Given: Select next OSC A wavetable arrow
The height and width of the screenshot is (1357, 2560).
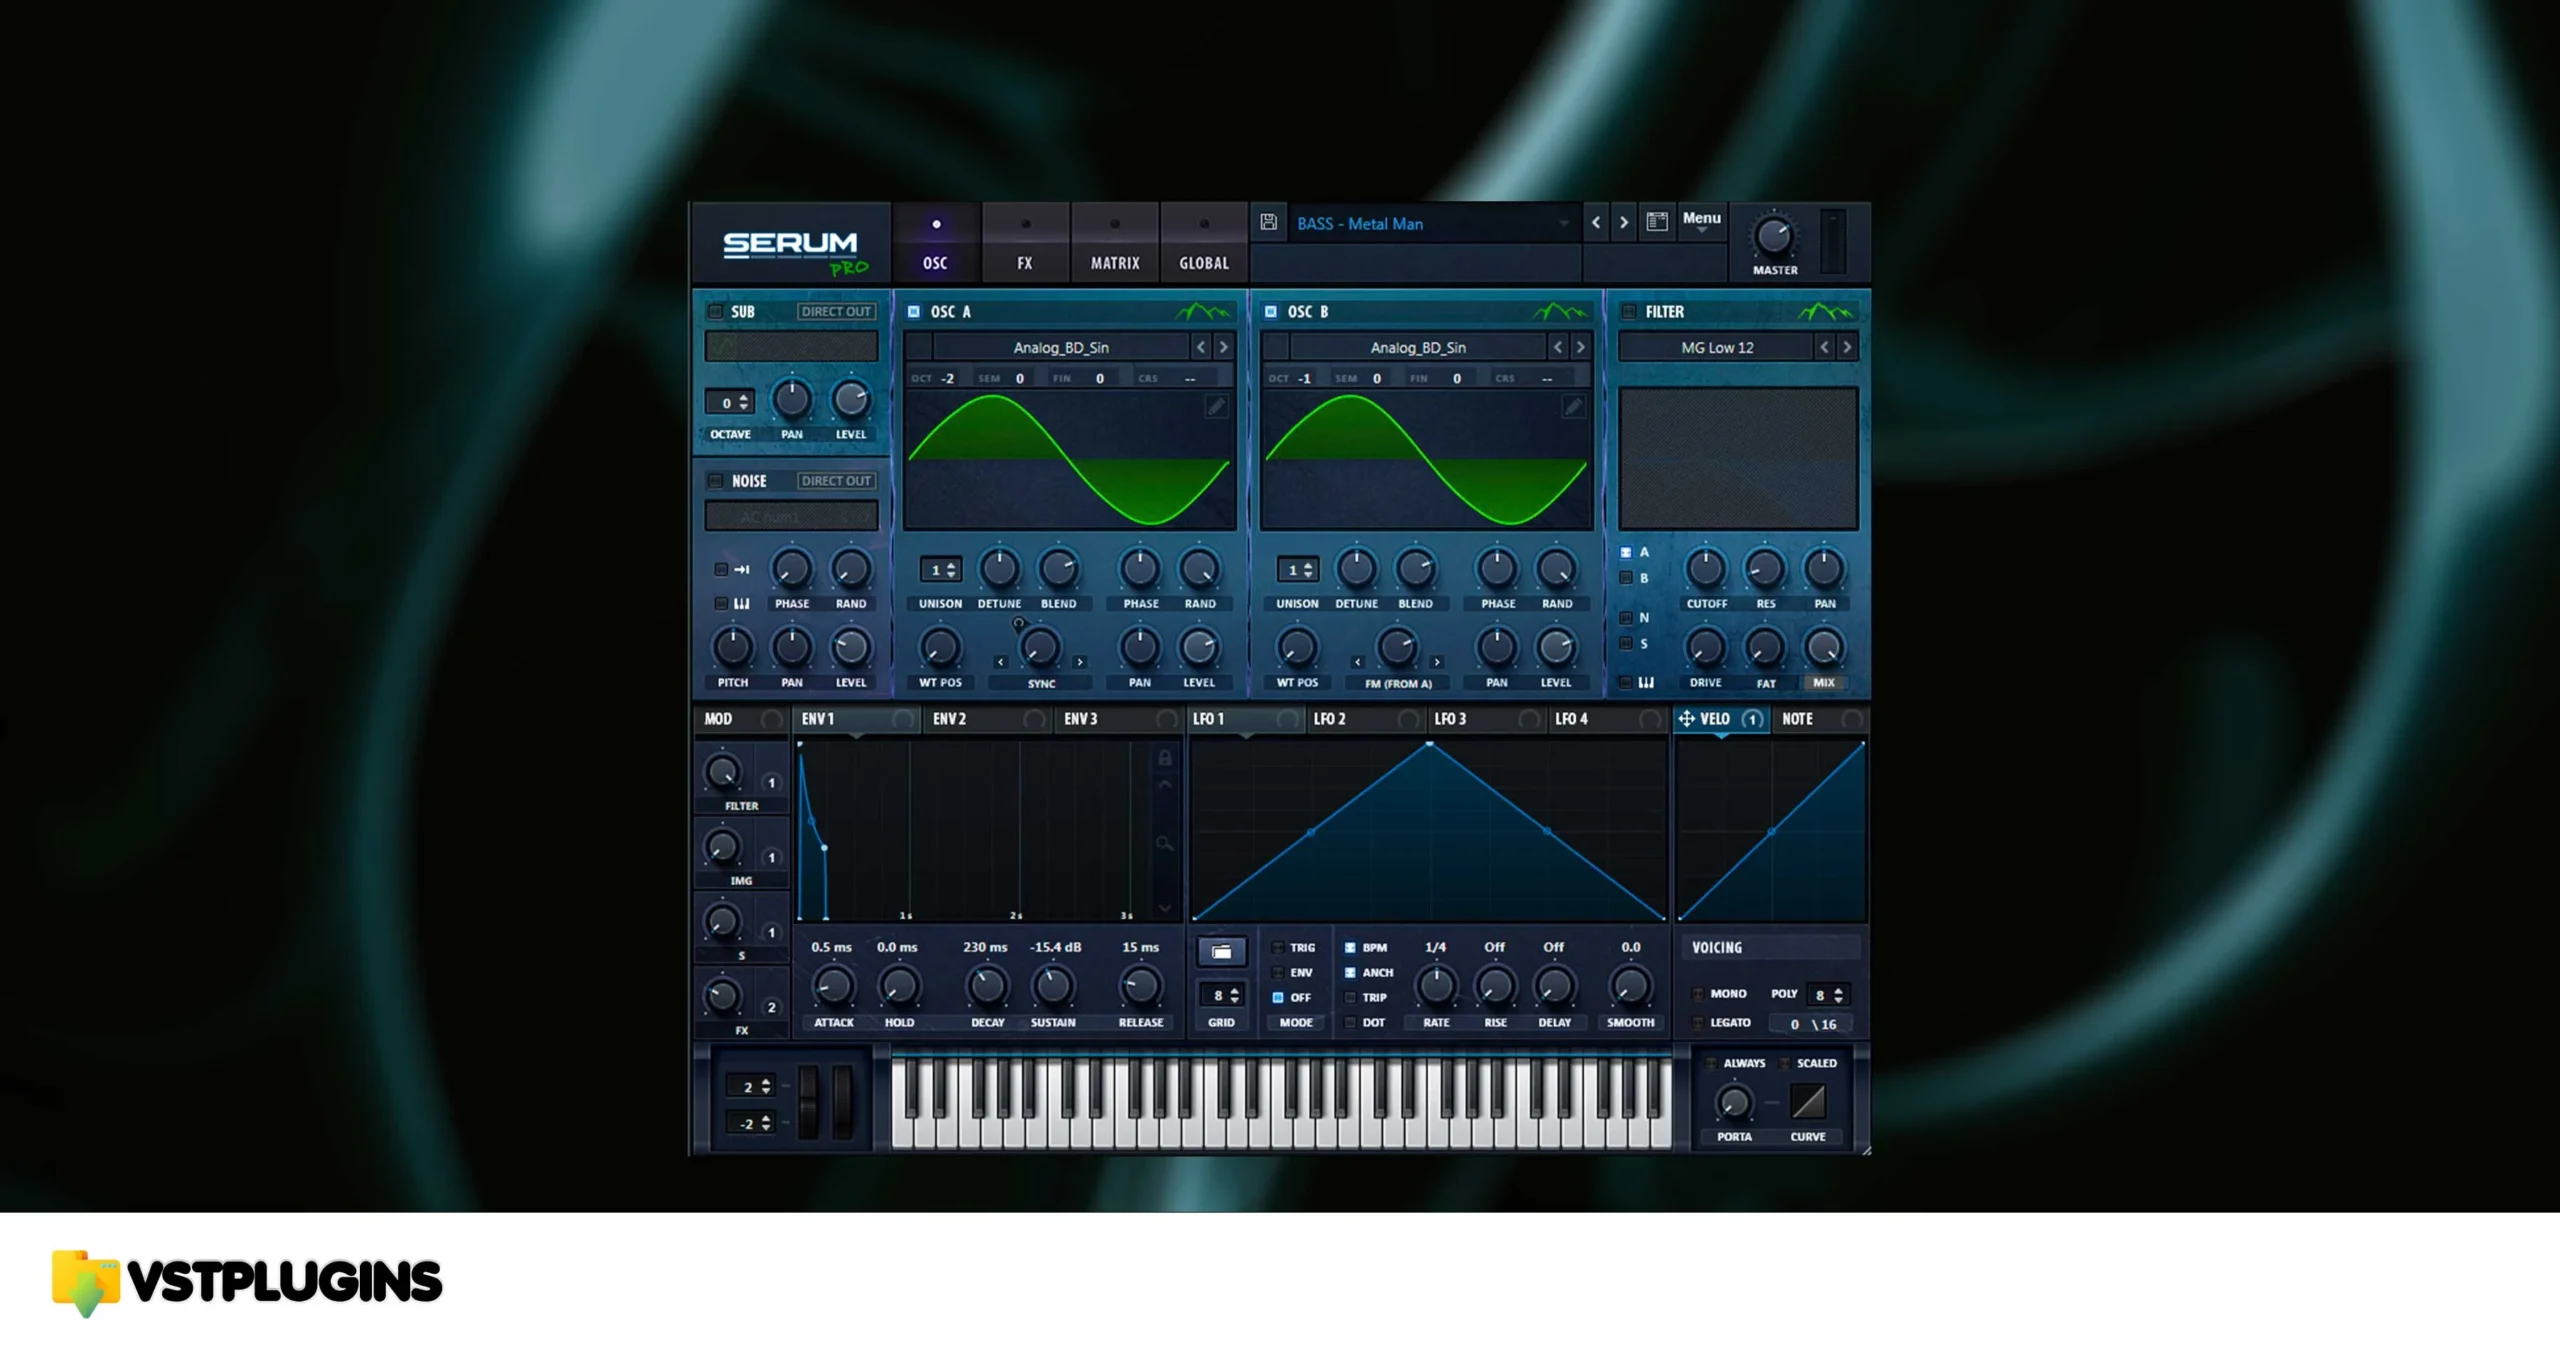Looking at the screenshot, I should pyautogui.click(x=1223, y=347).
